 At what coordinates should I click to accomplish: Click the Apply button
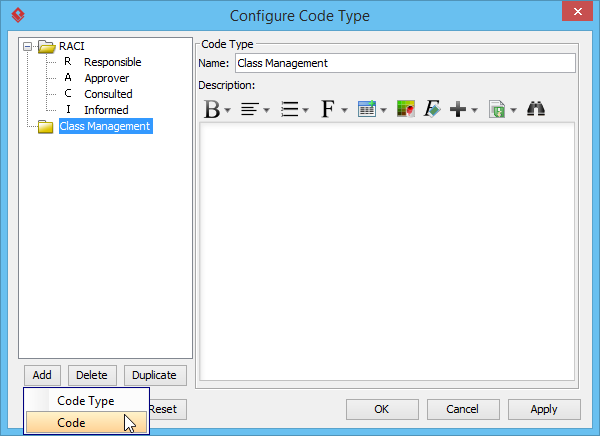pyautogui.click(x=544, y=410)
